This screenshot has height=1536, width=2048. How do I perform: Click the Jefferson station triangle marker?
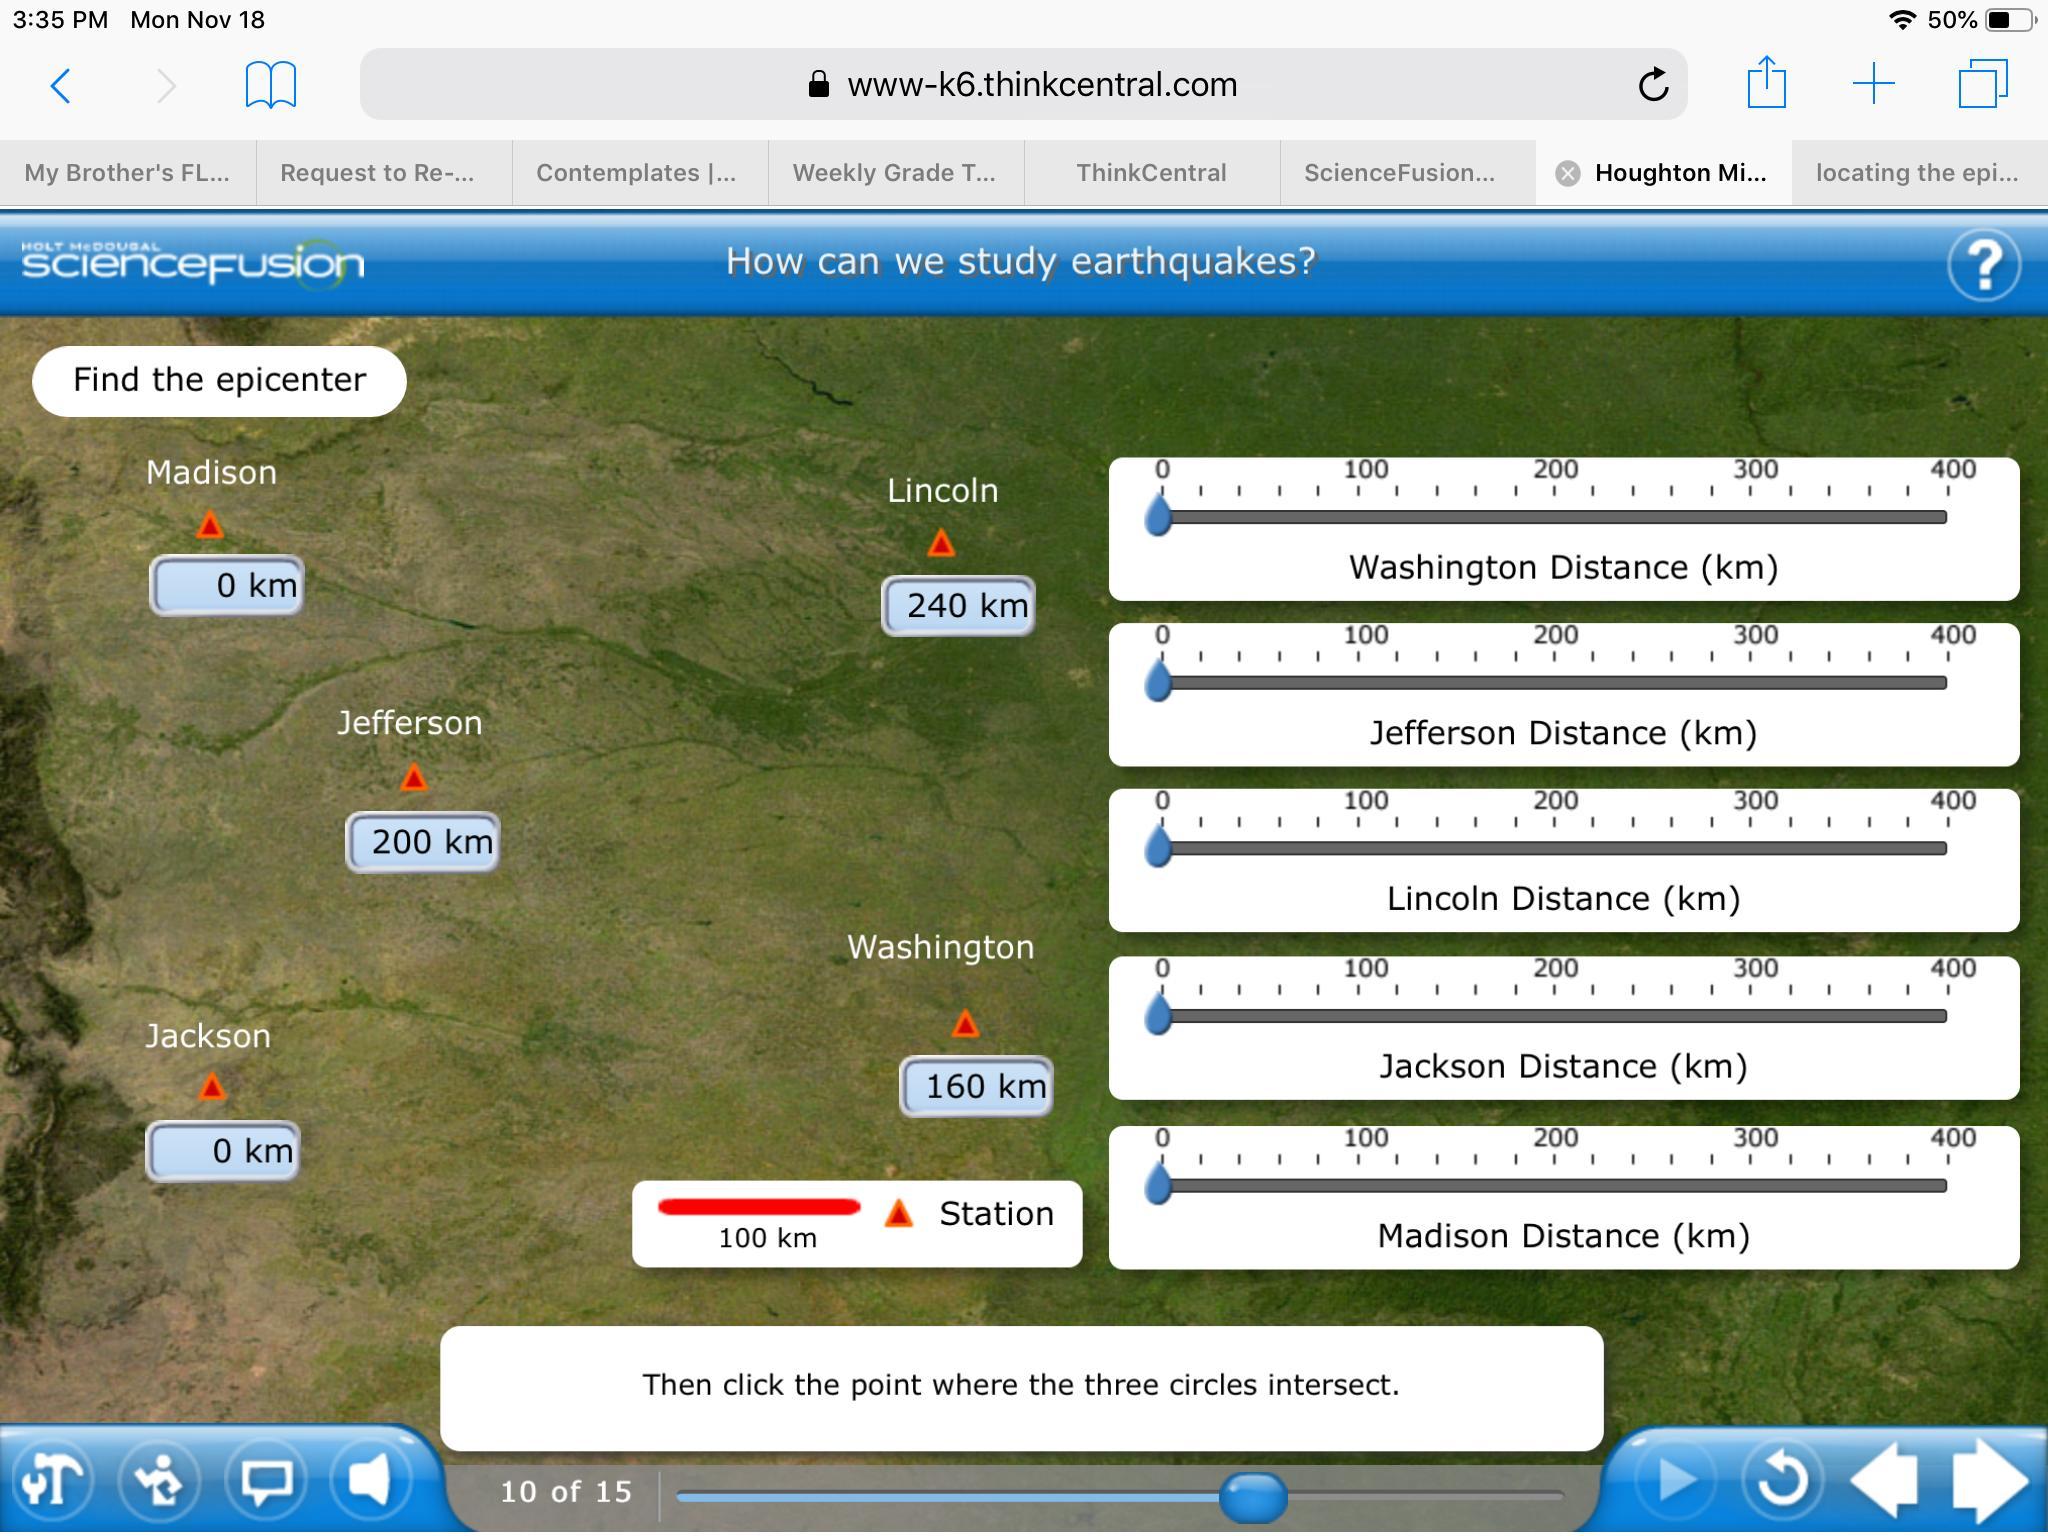[414, 778]
